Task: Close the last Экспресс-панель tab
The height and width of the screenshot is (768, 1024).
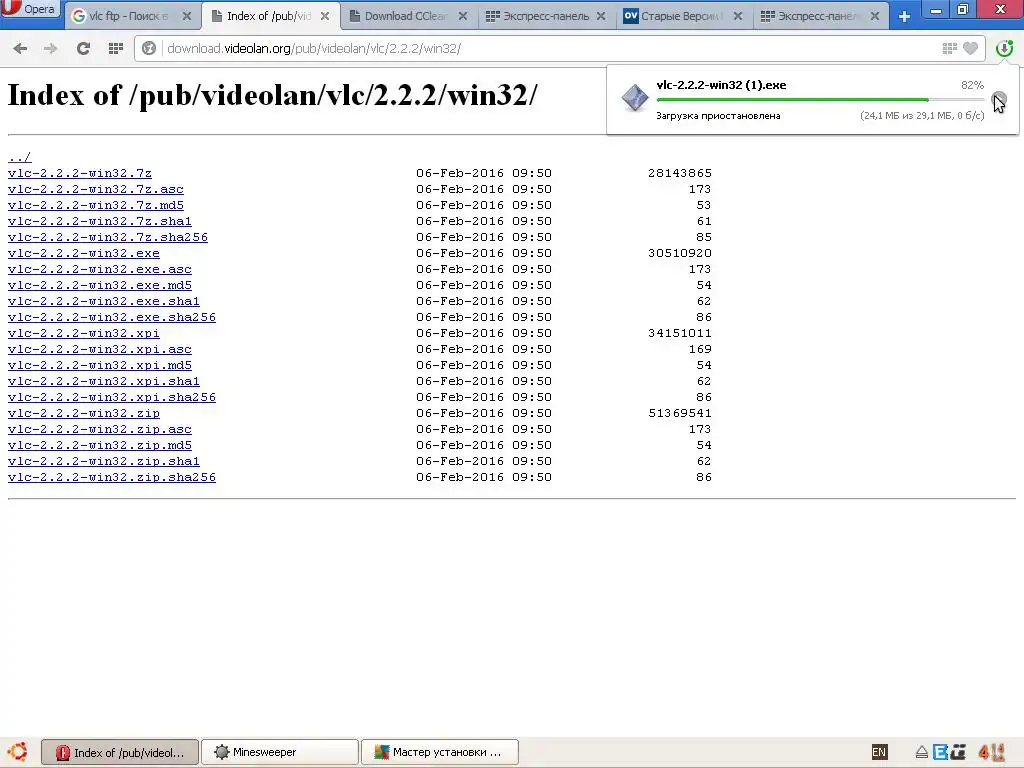Action: click(x=875, y=16)
